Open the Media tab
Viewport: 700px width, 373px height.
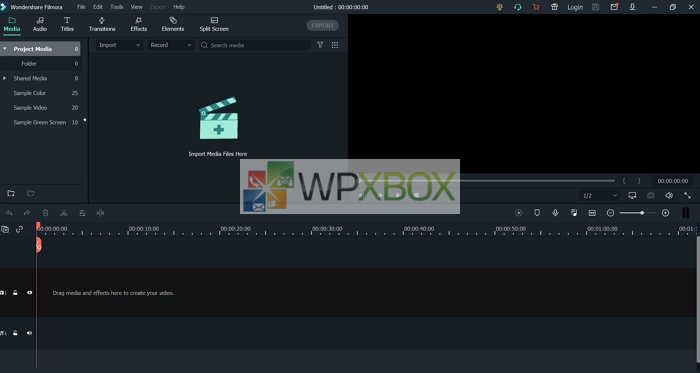tap(12, 25)
